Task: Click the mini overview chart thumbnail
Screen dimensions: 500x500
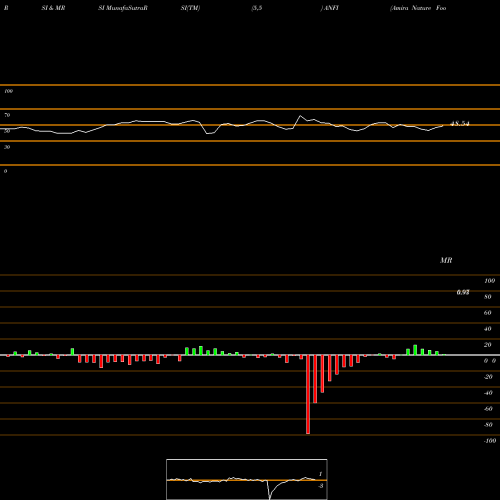Action: click(247, 479)
